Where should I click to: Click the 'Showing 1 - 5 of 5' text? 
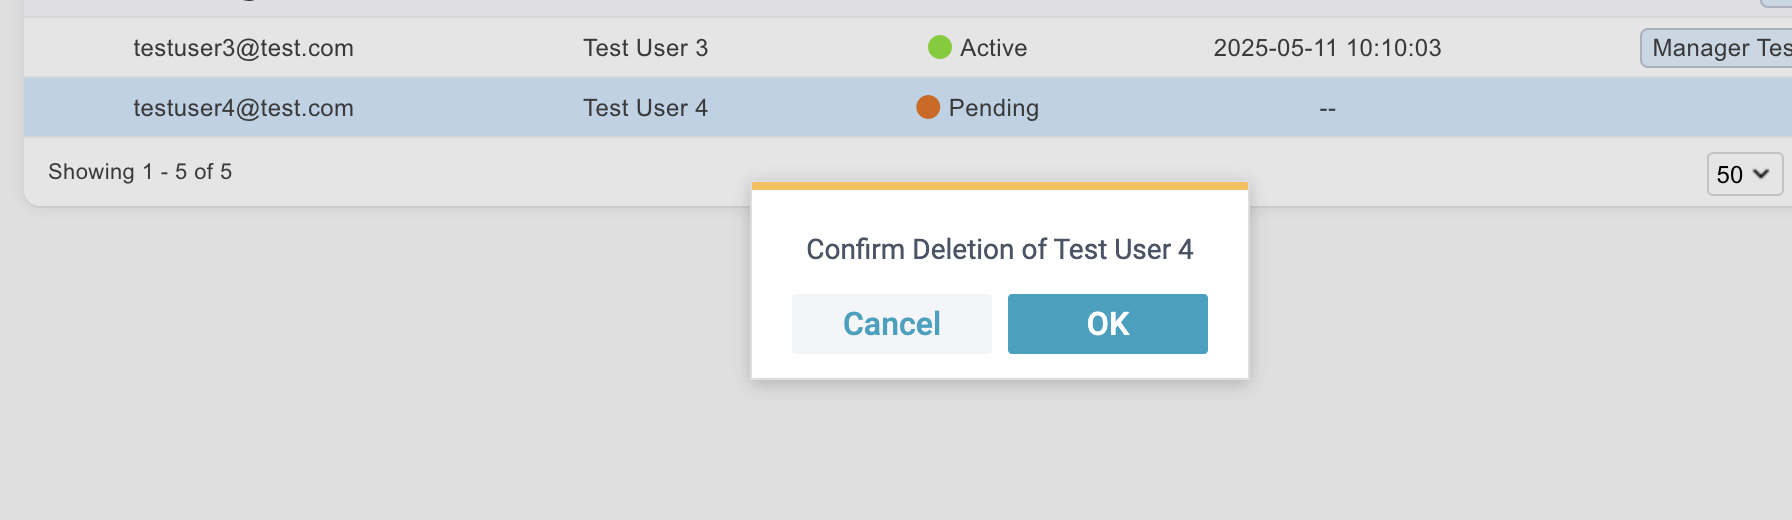pos(140,172)
